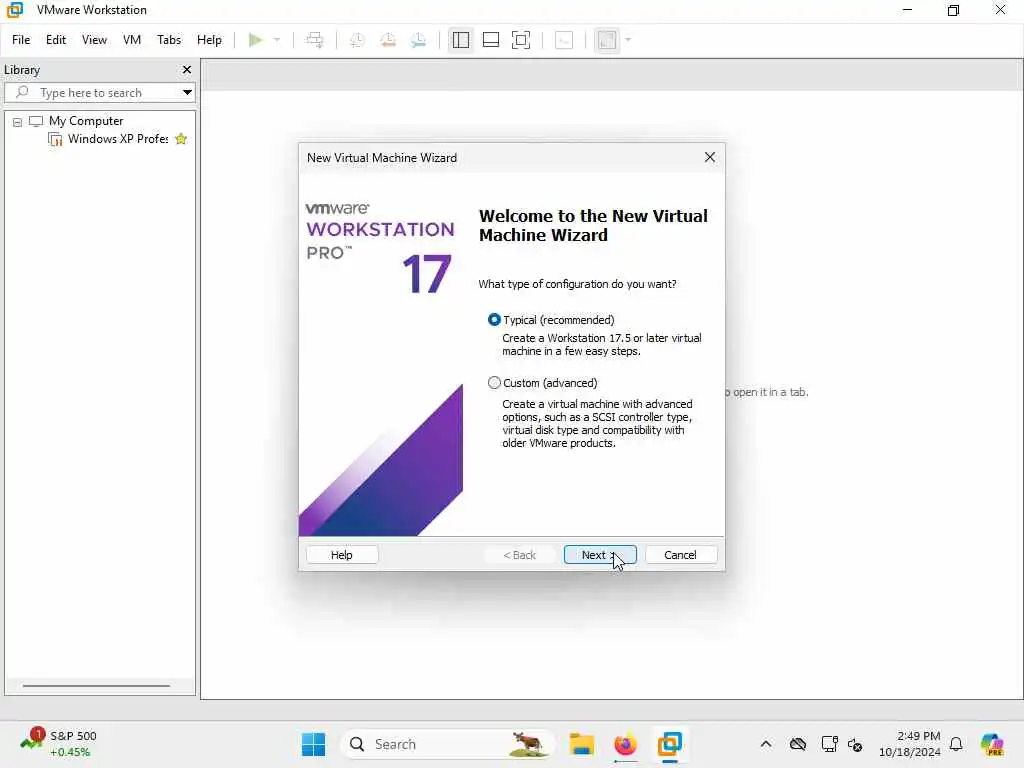Select My Computer in the Library
The image size is (1024, 768).
pos(86,121)
